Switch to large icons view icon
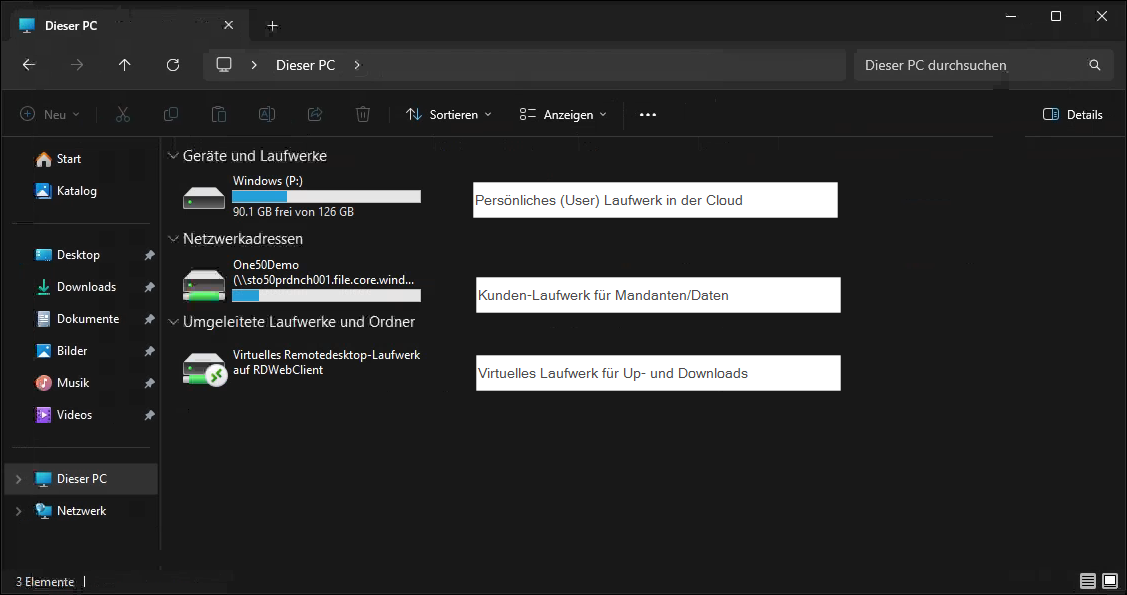 pos(1110,581)
